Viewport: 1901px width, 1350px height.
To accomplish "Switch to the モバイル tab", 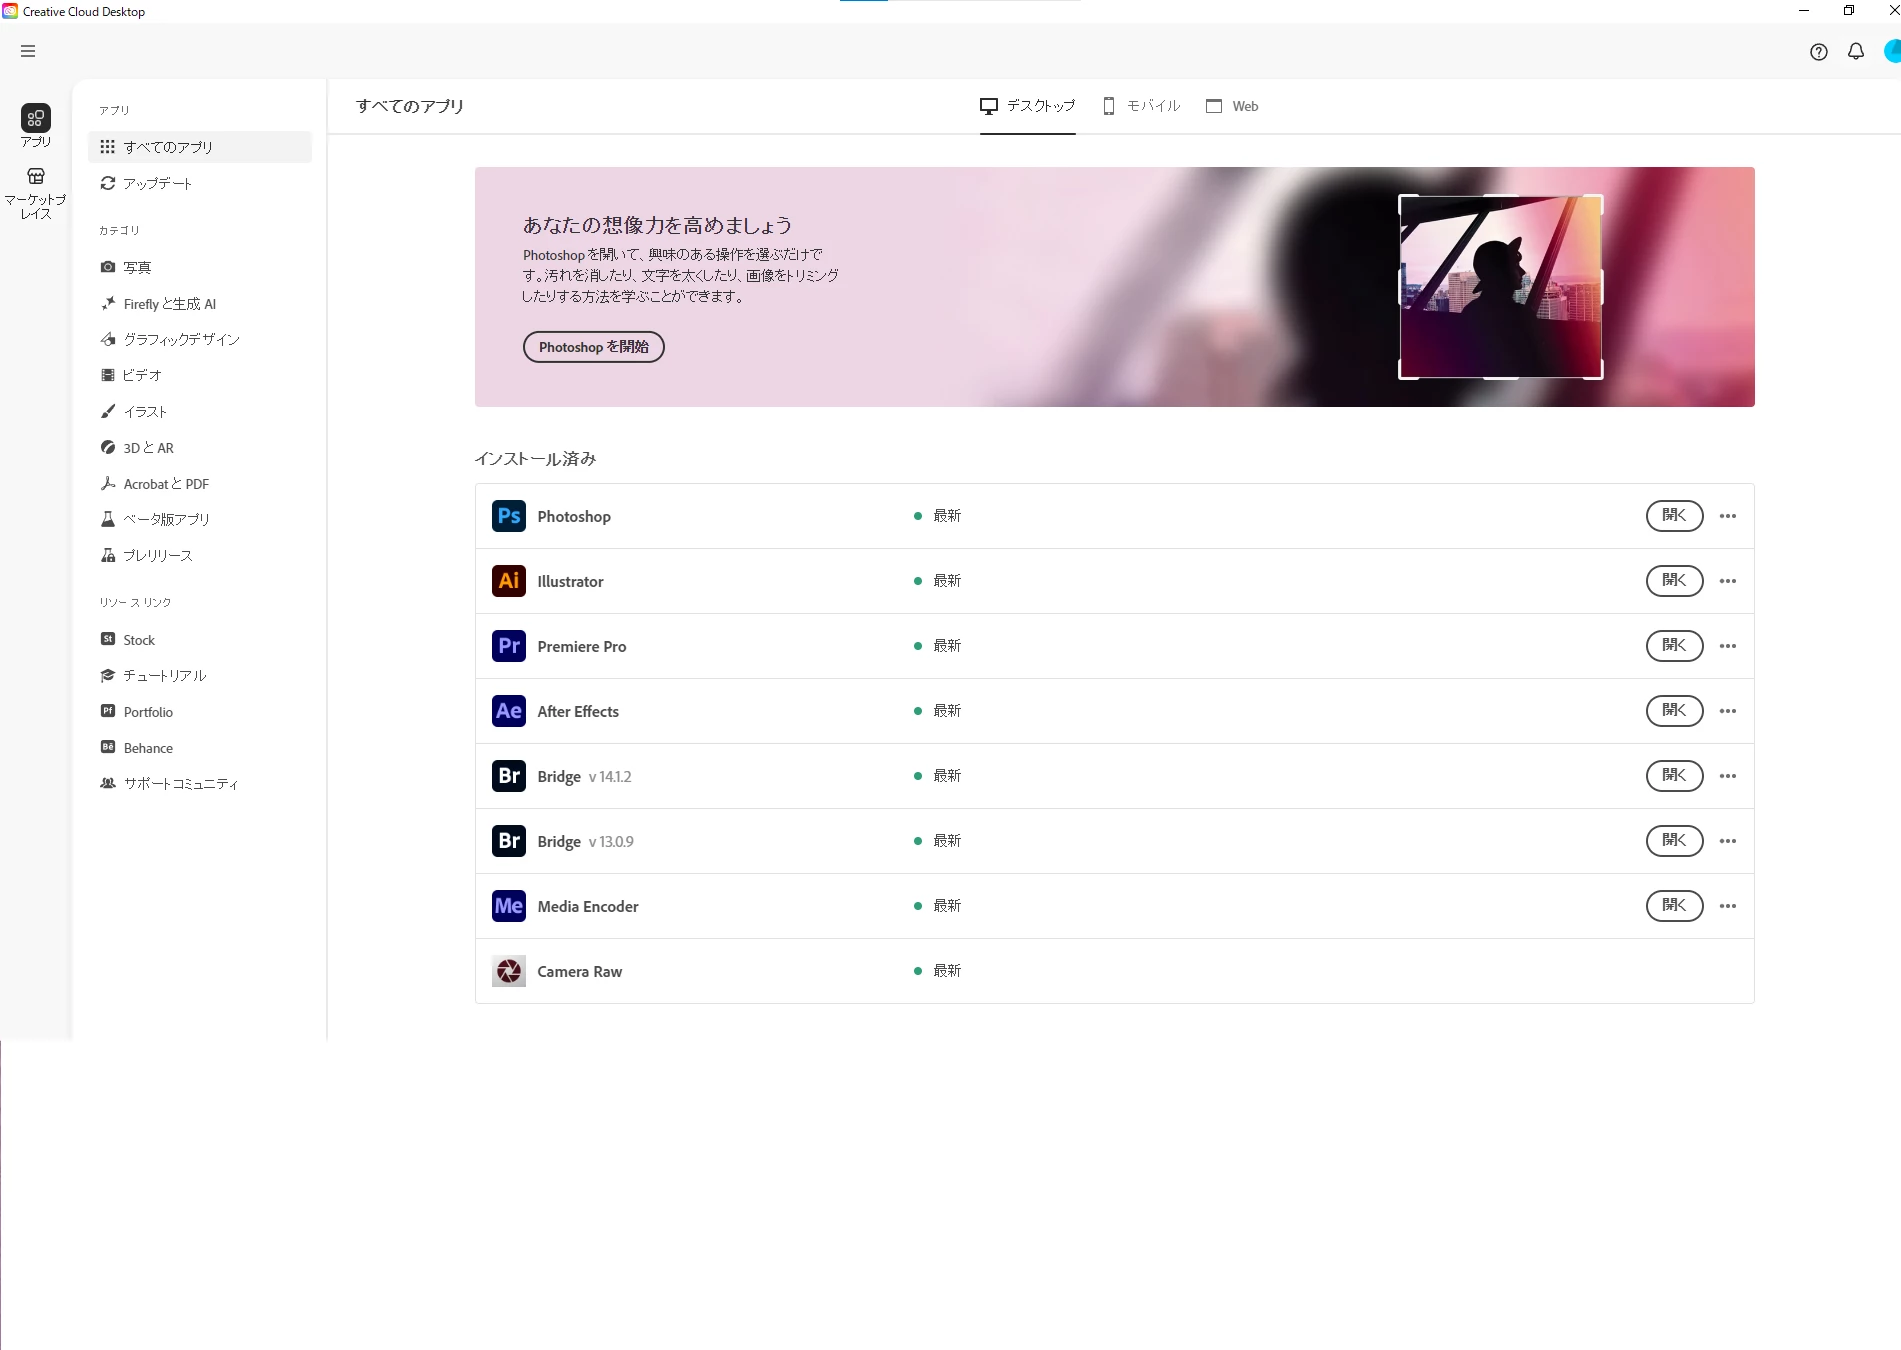I will 1141,106.
